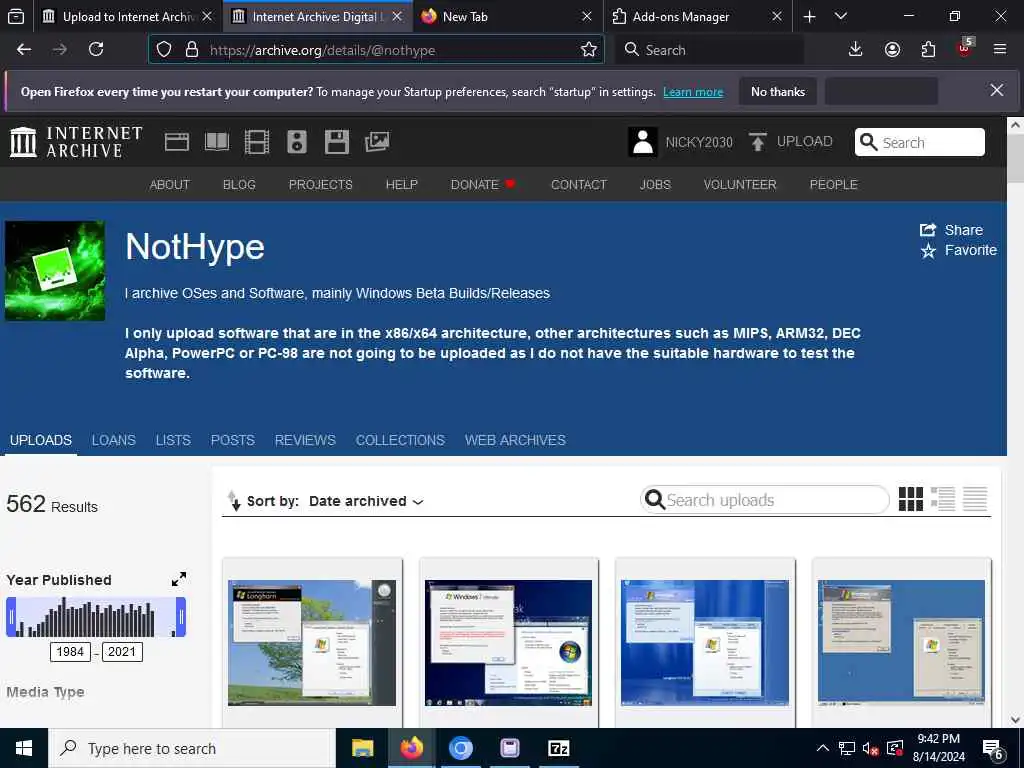Click the Windows Start button
The image size is (1024, 768).
coord(24,748)
